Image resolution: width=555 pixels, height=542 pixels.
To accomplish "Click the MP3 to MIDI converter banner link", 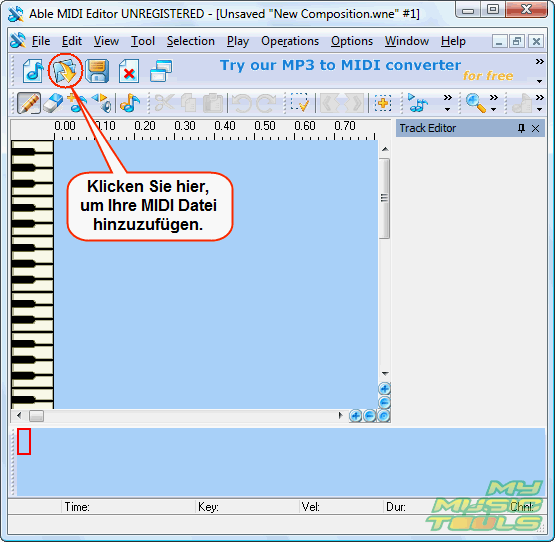I will (x=366, y=69).
